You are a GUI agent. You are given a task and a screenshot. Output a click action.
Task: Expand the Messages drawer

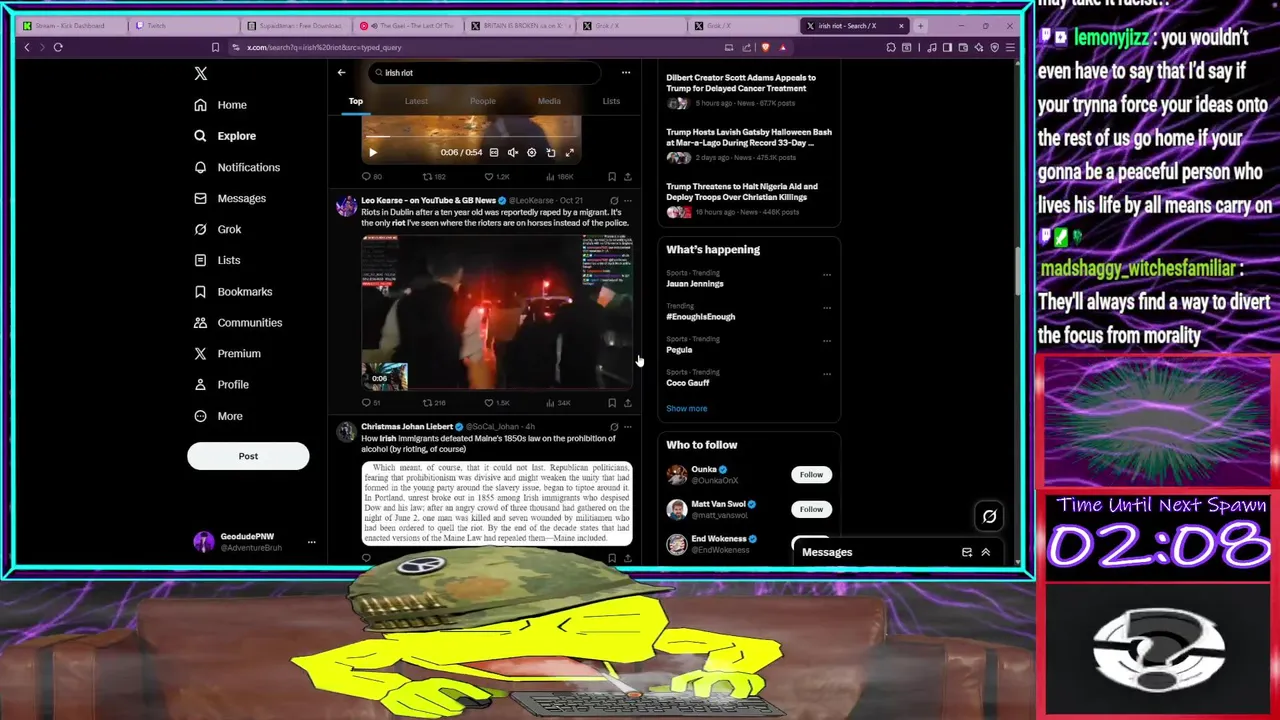tap(985, 552)
